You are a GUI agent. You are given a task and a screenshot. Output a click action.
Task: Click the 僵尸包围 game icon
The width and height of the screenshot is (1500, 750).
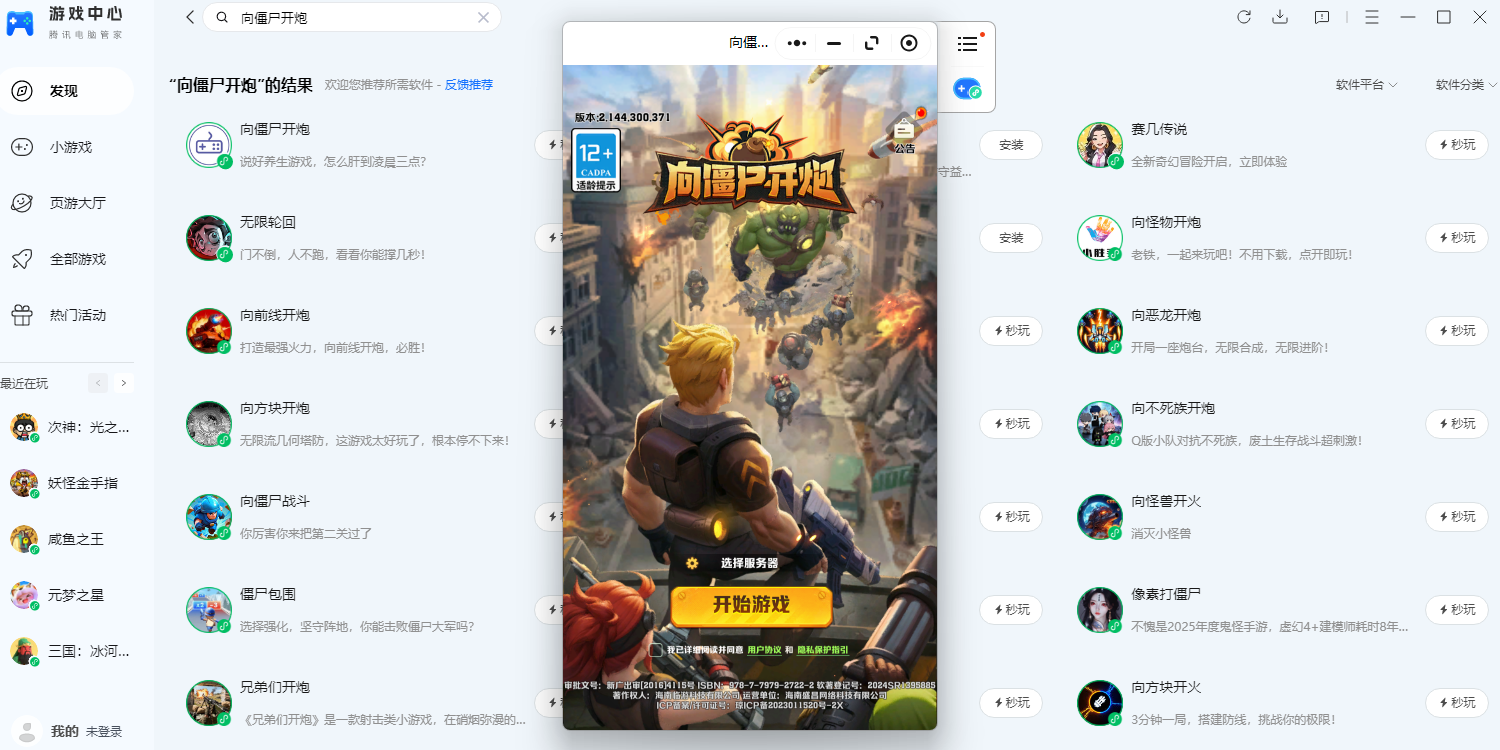[209, 610]
